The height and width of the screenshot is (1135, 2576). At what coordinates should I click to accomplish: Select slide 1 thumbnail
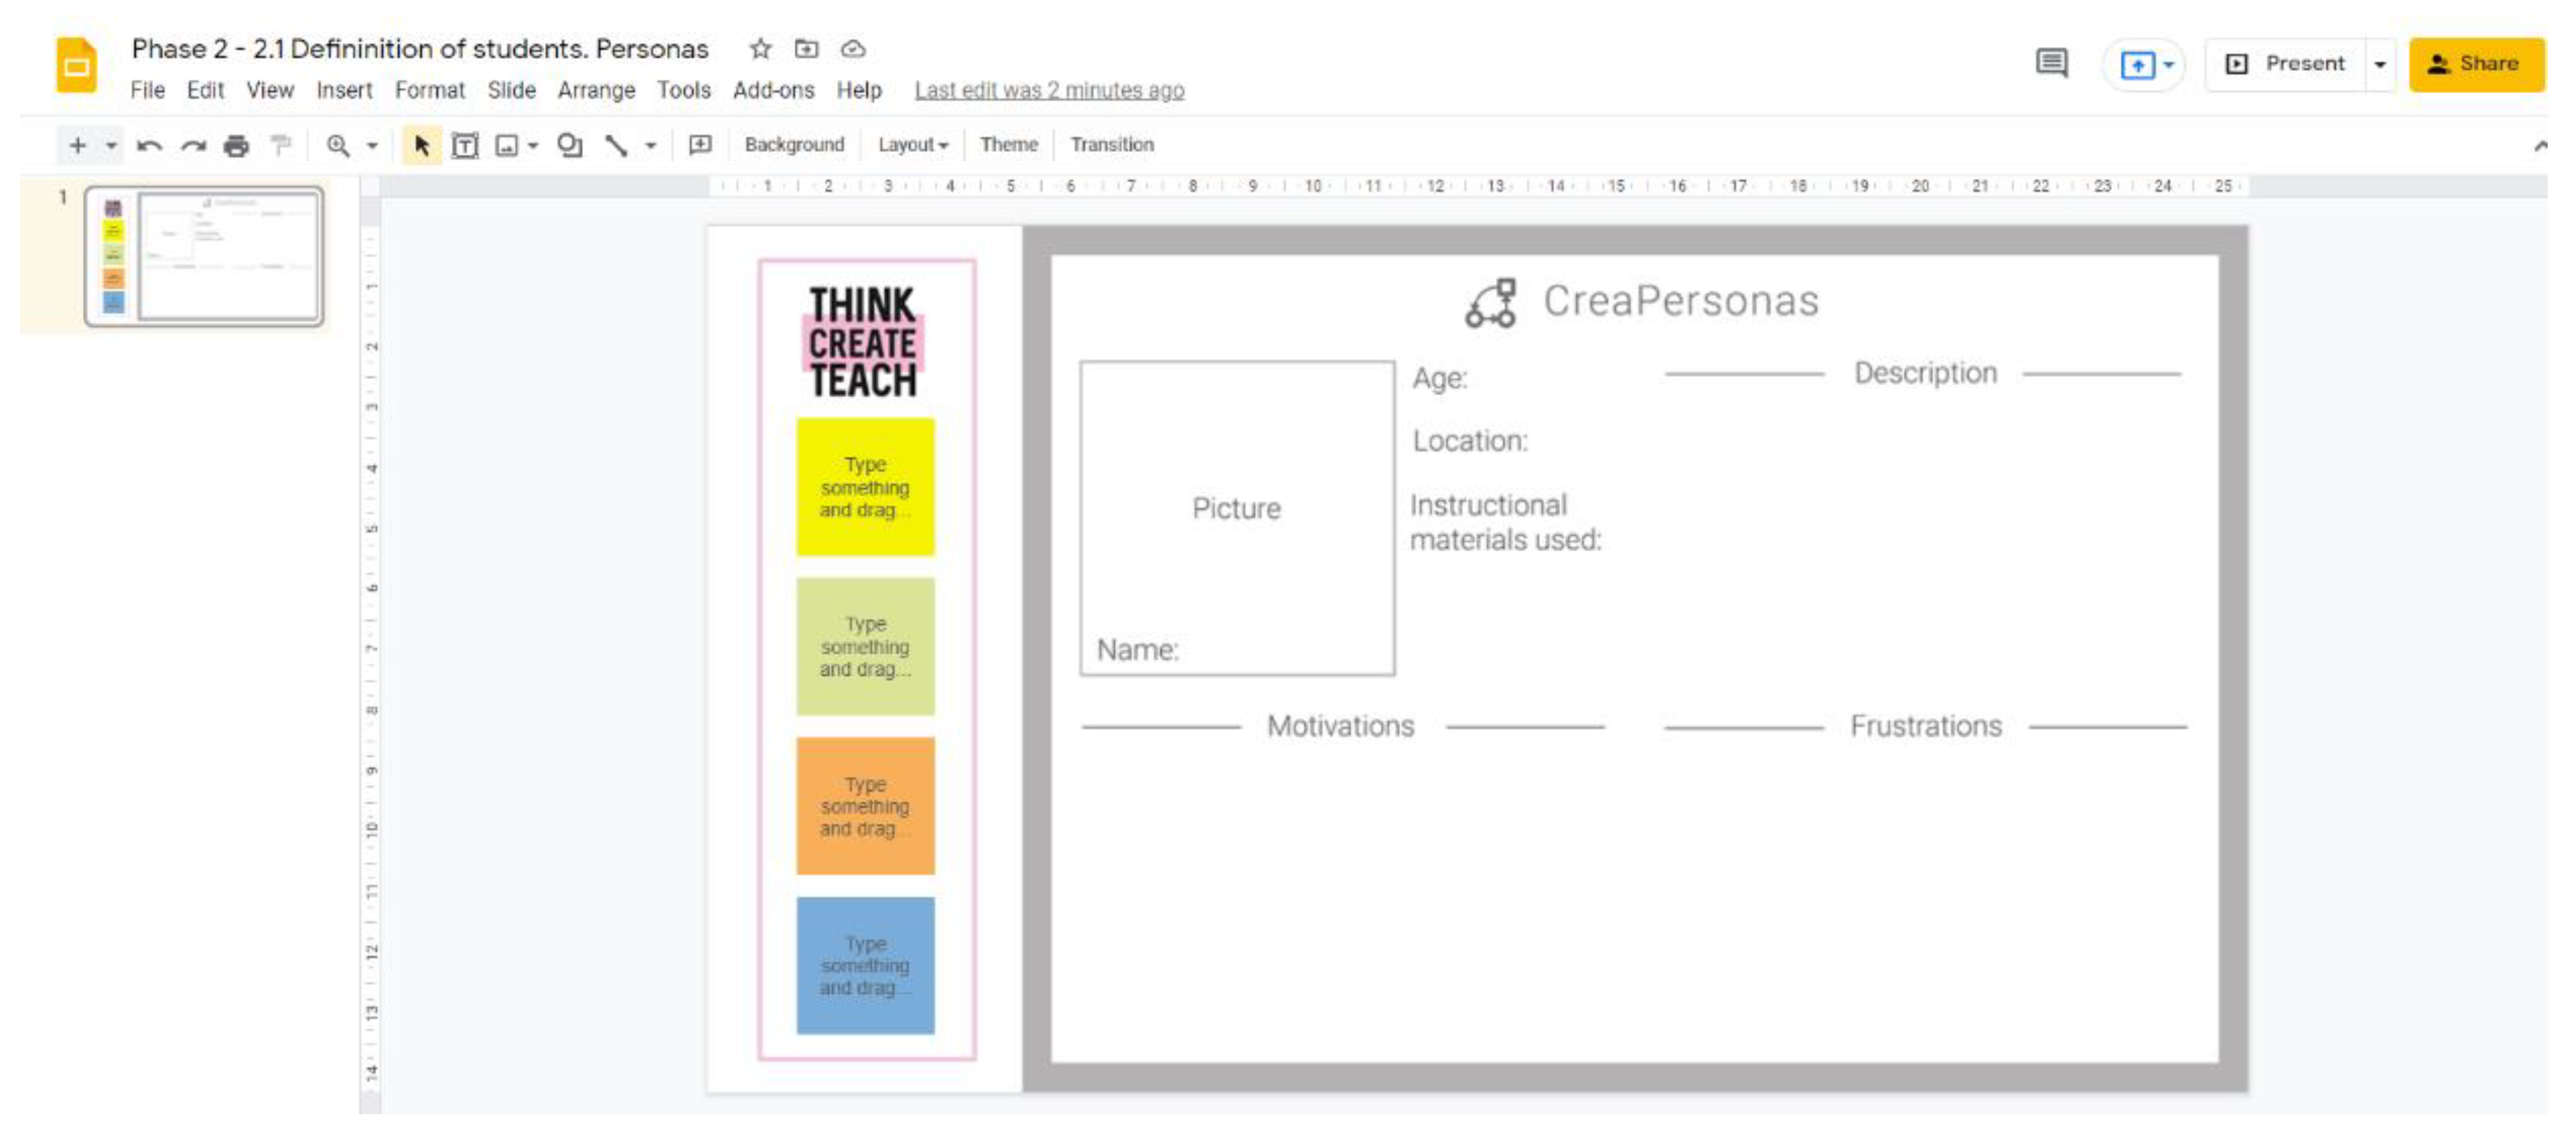[x=205, y=256]
